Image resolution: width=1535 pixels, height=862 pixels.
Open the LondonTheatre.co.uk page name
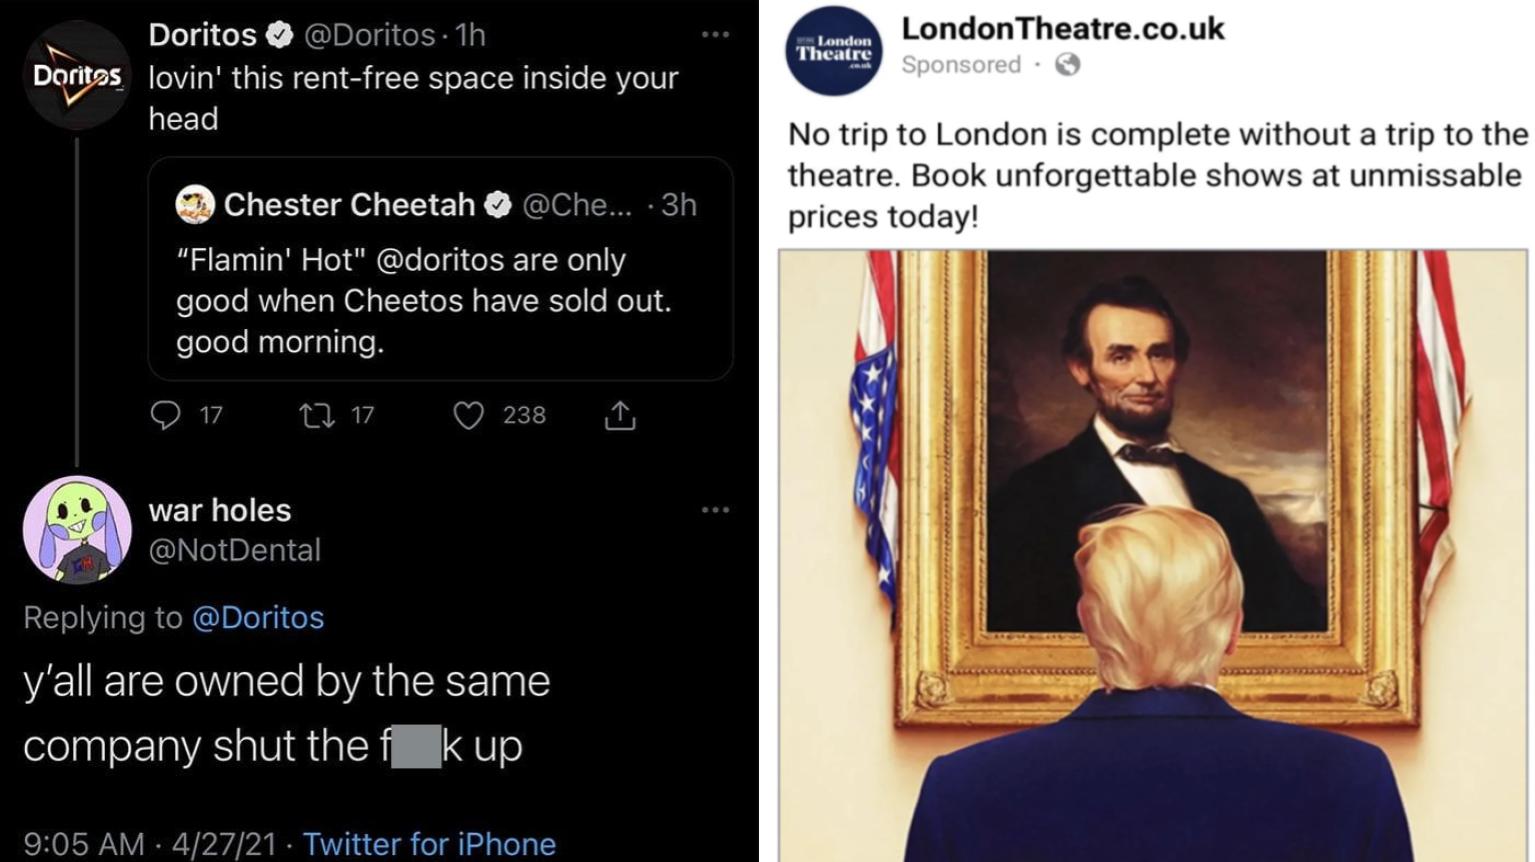pyautogui.click(x=1062, y=28)
